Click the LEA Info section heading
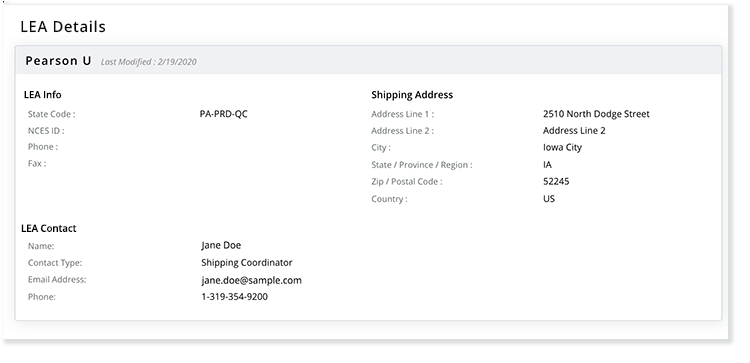Viewport: 750px width, 363px height. [43, 95]
